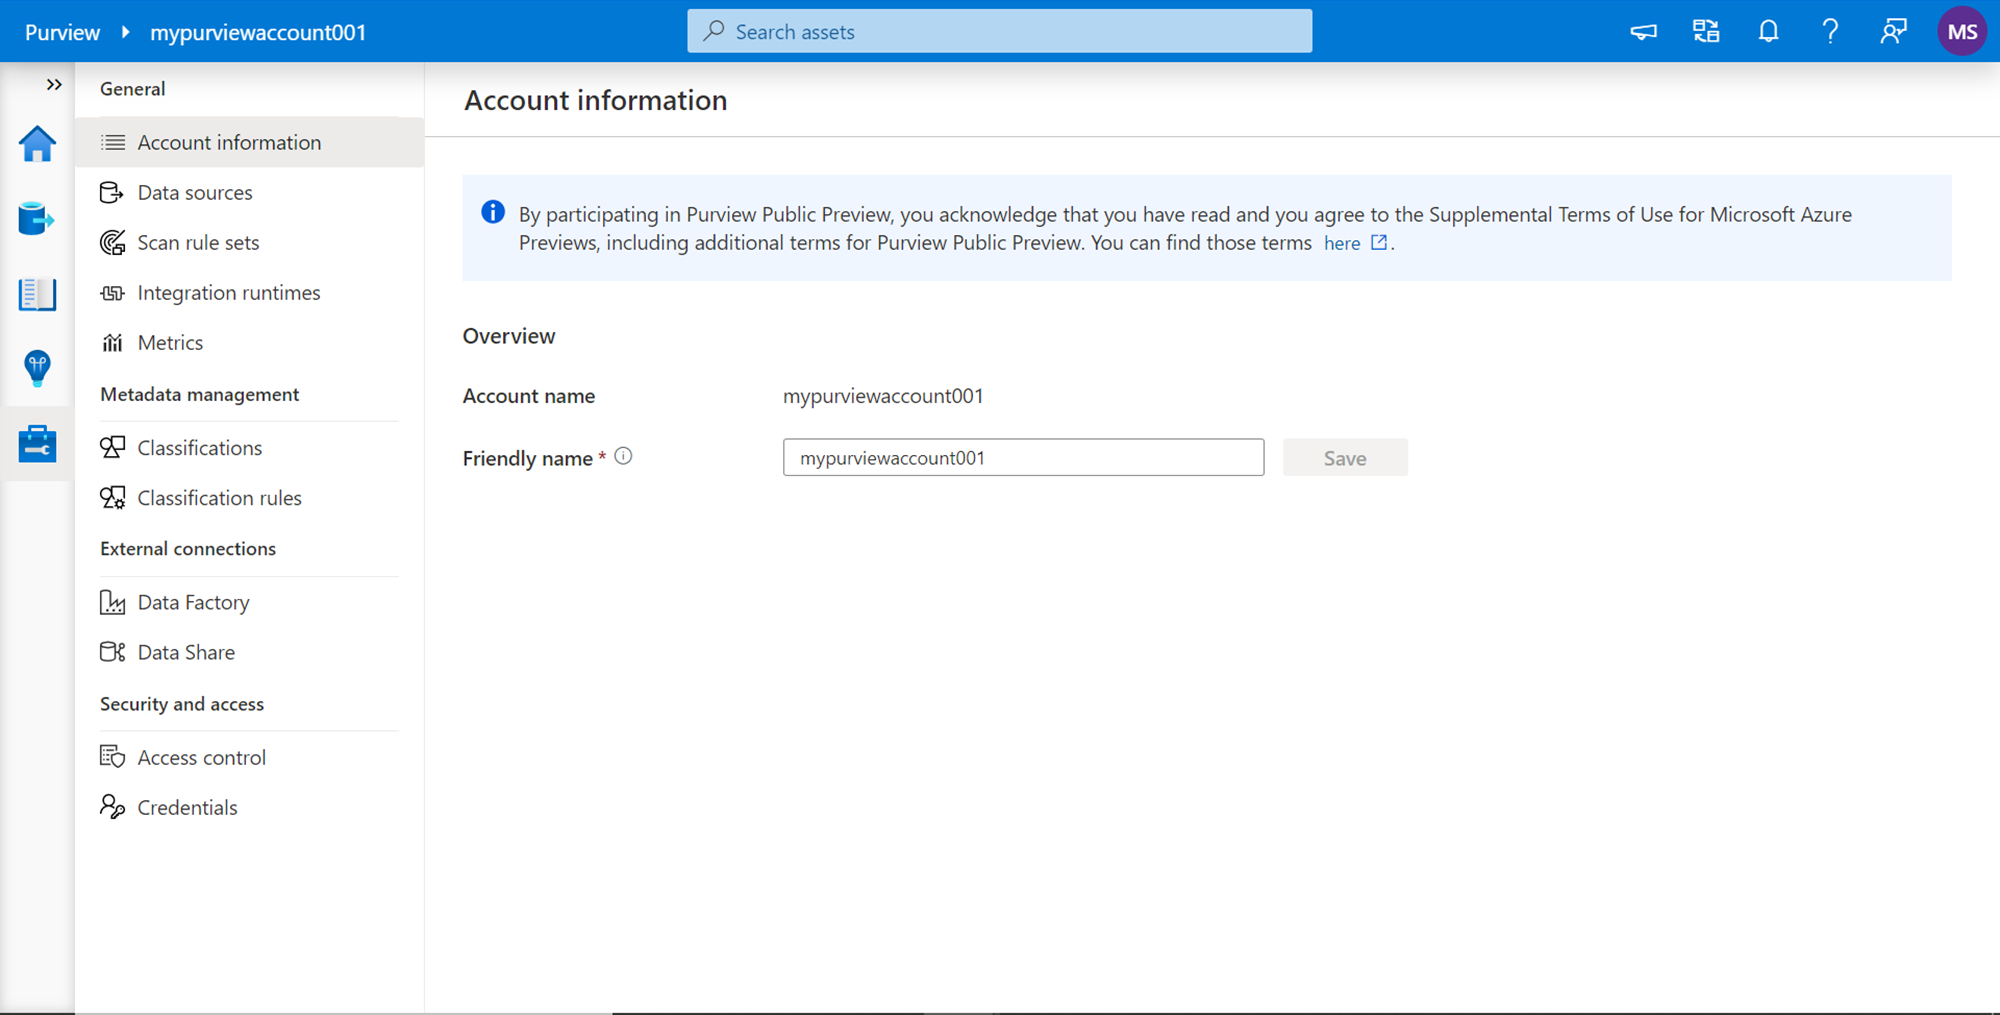Click the Save button
The width and height of the screenshot is (2000, 1015).
[x=1344, y=458]
